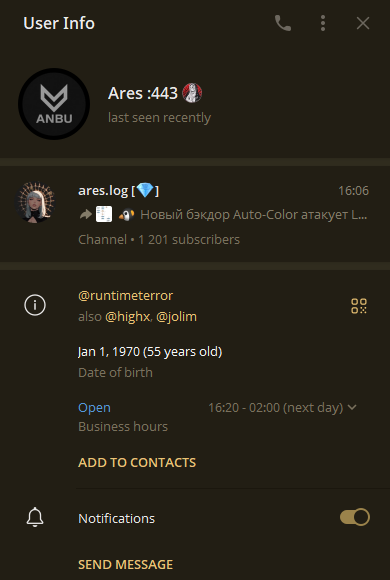Click the bell notifications icon
This screenshot has width=390, height=580.
(x=35, y=517)
